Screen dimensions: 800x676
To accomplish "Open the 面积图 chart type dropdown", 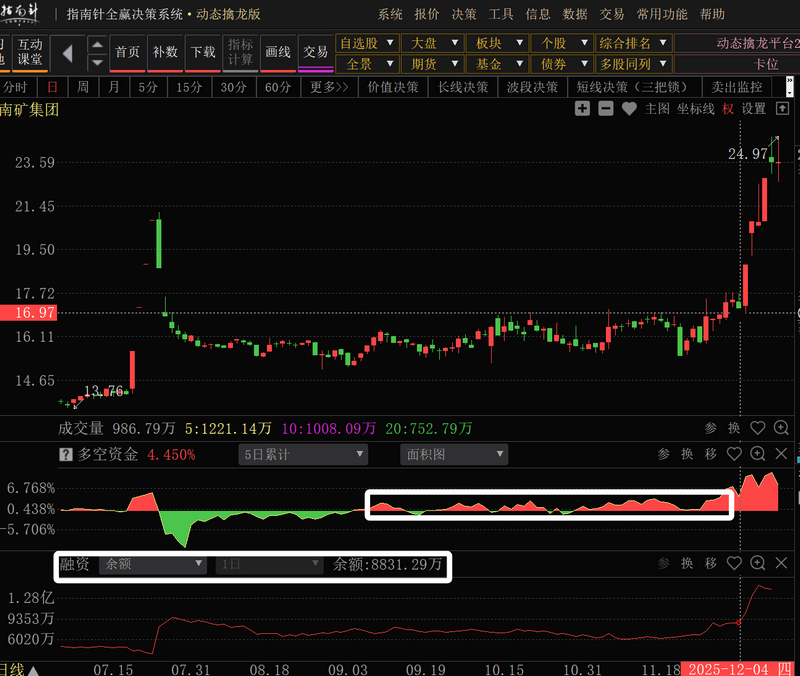I will coord(454,454).
